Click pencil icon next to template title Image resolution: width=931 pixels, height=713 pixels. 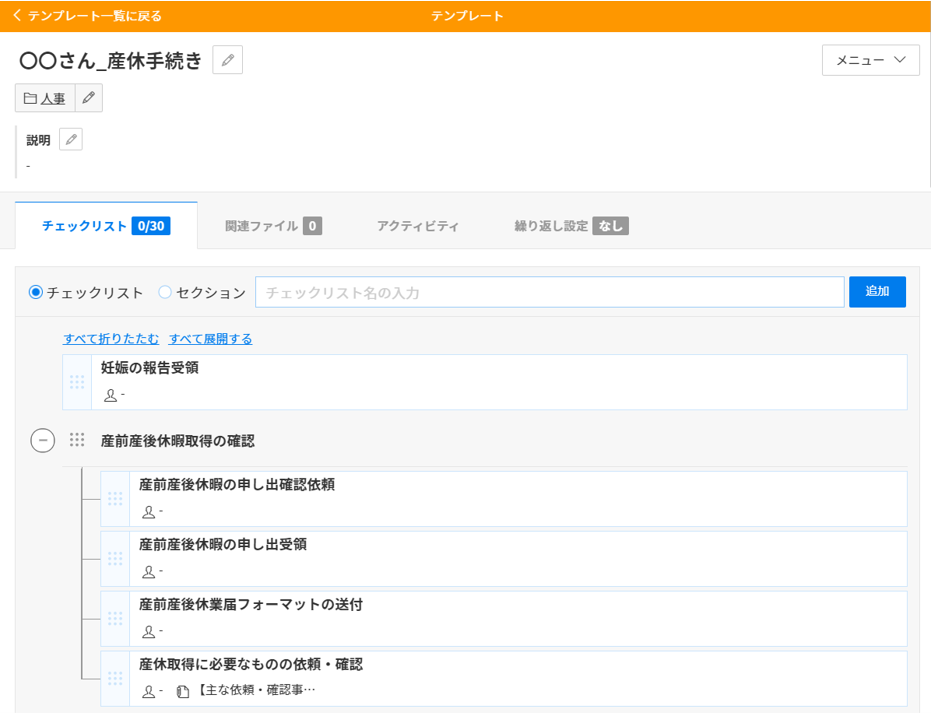pos(228,60)
